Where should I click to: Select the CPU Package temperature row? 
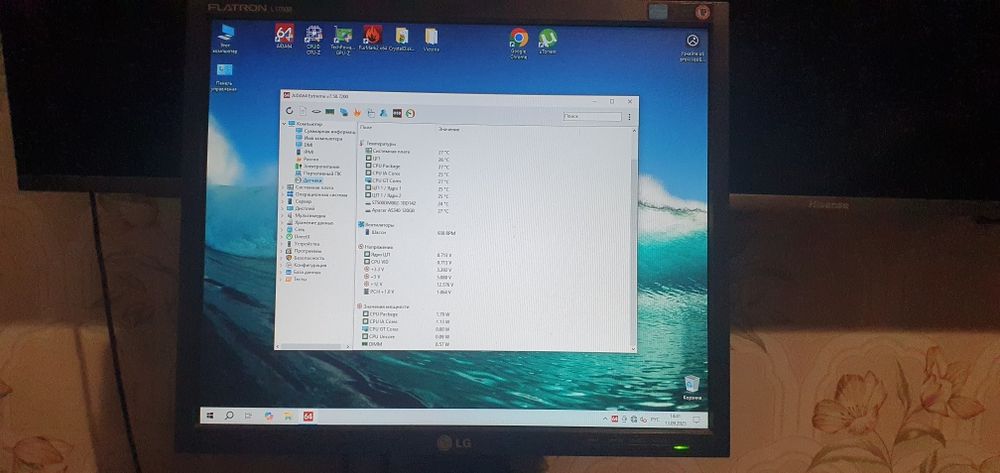coord(407,167)
